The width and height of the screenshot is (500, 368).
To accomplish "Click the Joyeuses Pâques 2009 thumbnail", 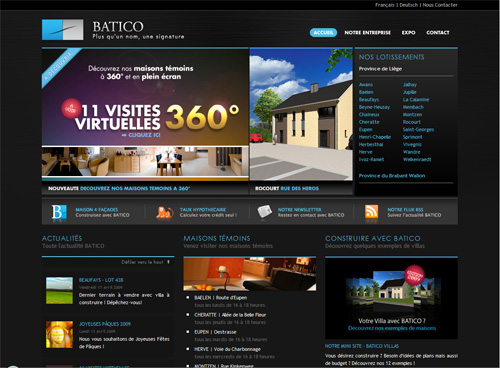I will 59,334.
